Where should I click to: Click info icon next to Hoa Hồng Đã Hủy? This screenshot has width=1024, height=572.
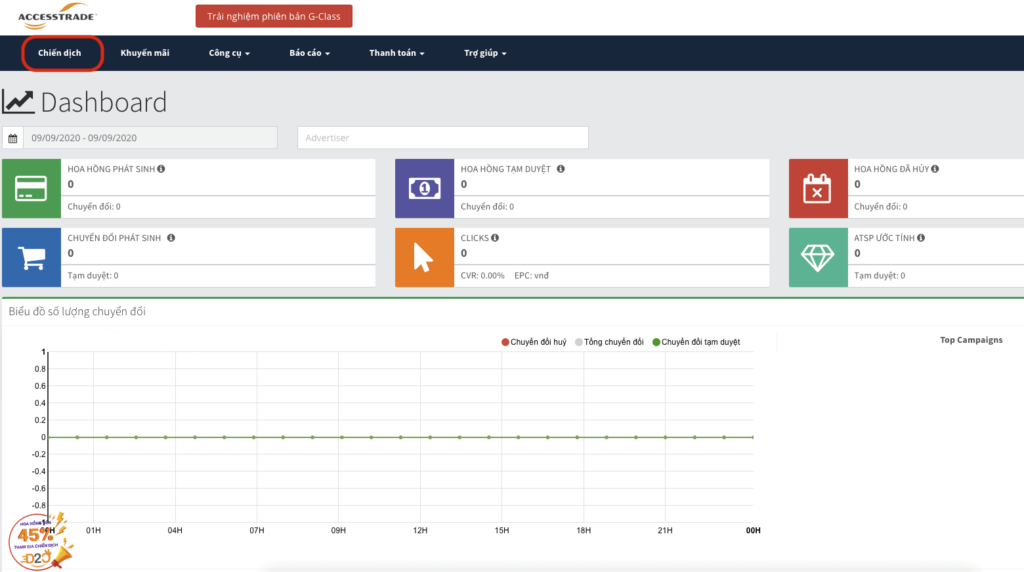pyautogui.click(x=935, y=168)
